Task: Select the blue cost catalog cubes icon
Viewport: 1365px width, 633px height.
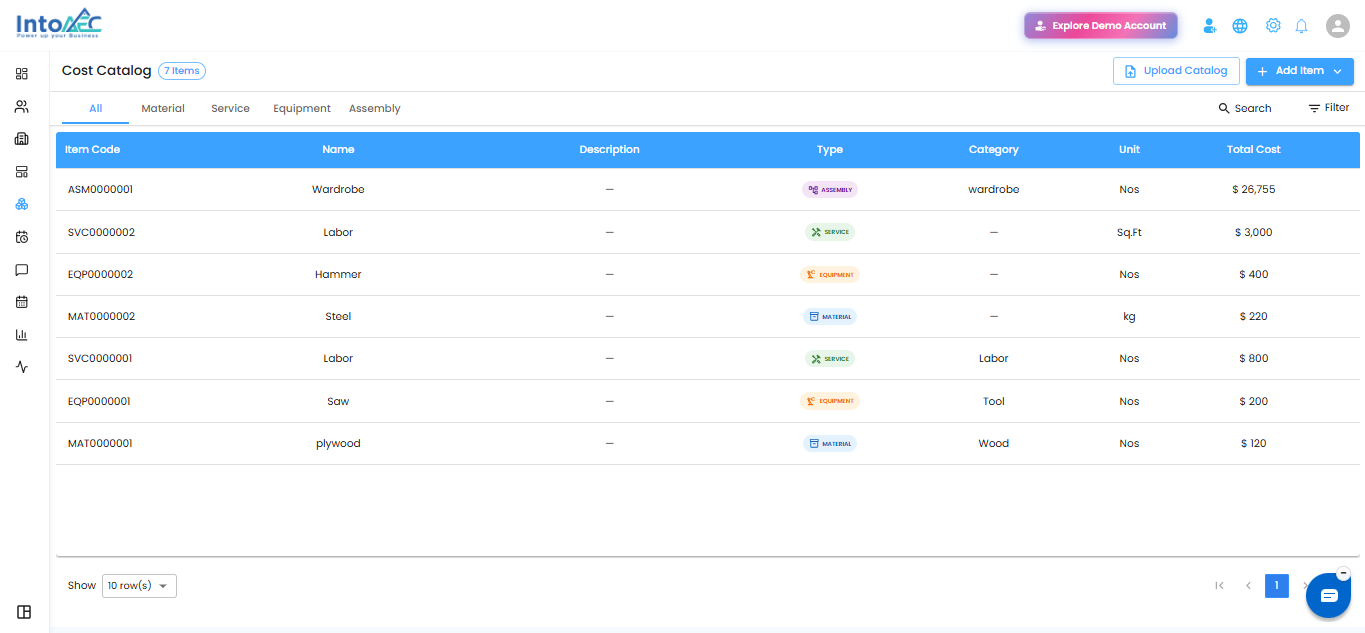Action: click(x=22, y=204)
